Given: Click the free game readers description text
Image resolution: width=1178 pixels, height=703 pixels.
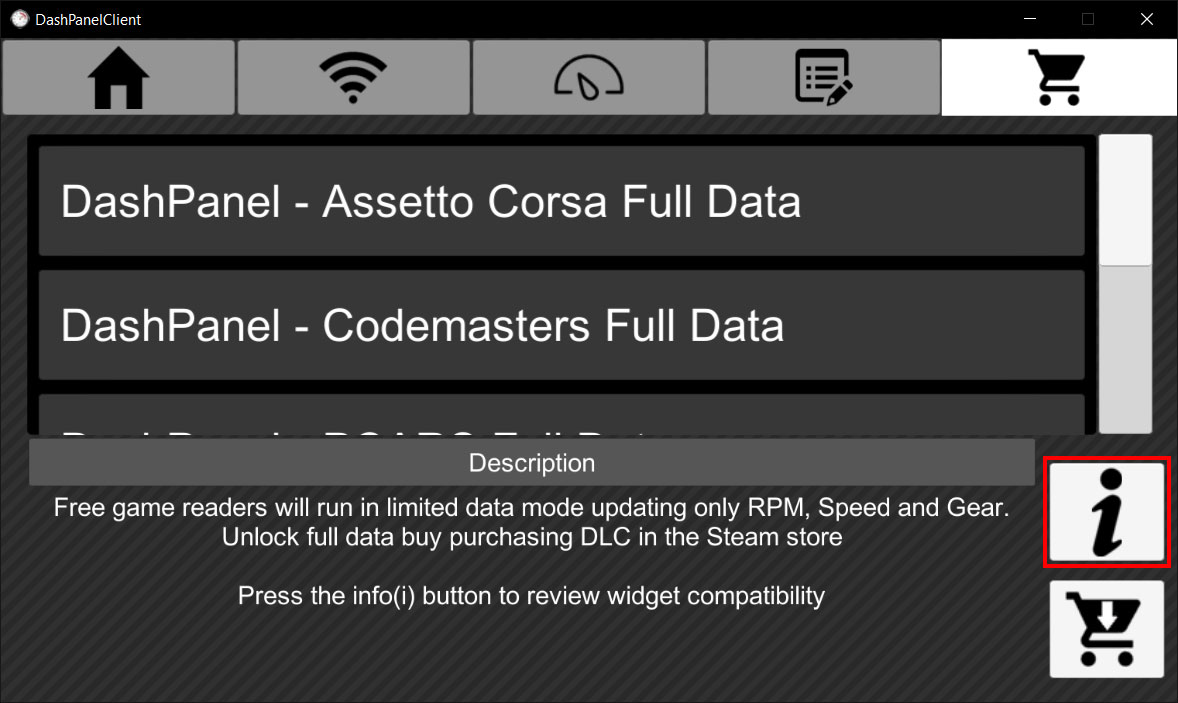Looking at the screenshot, I should click(532, 522).
